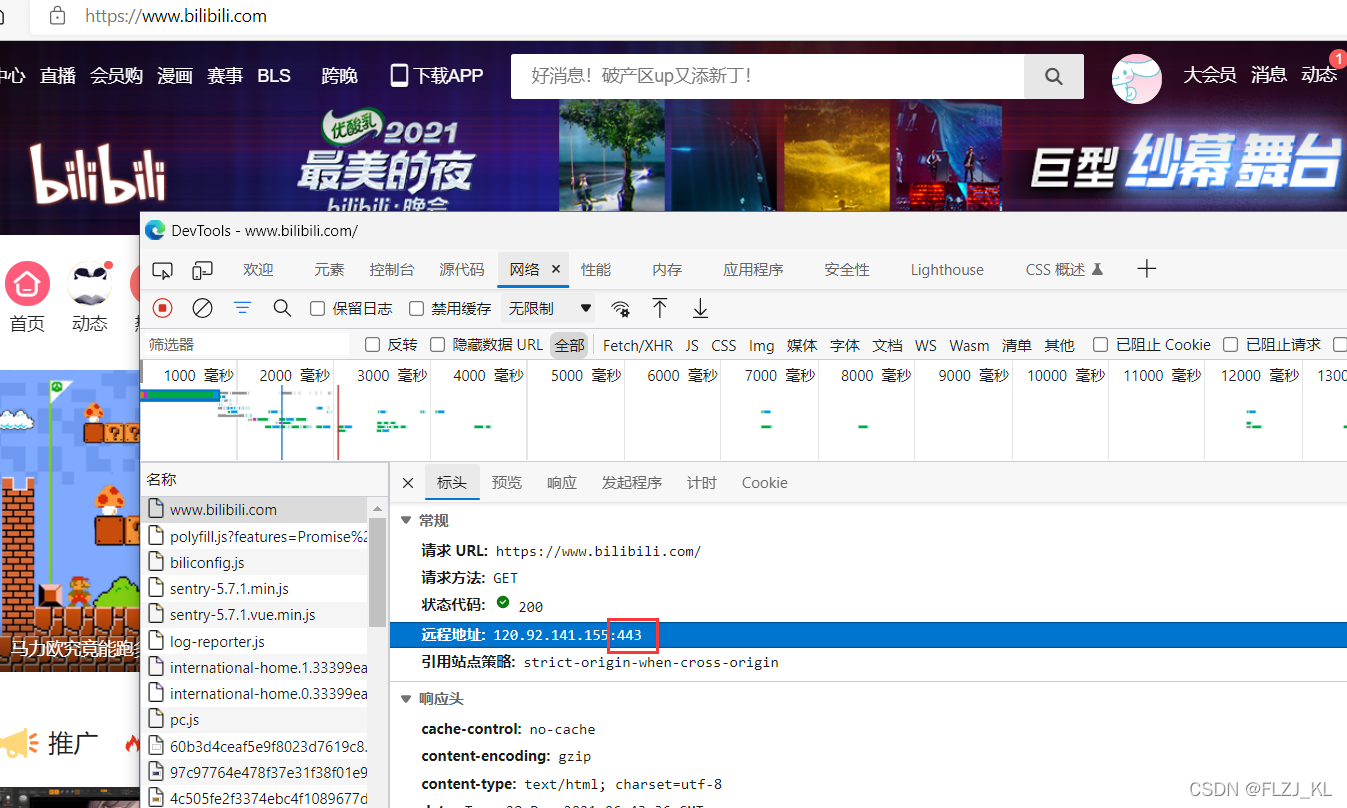
Task: Click the 消息 link in bilibili header
Action: pos(1269,75)
